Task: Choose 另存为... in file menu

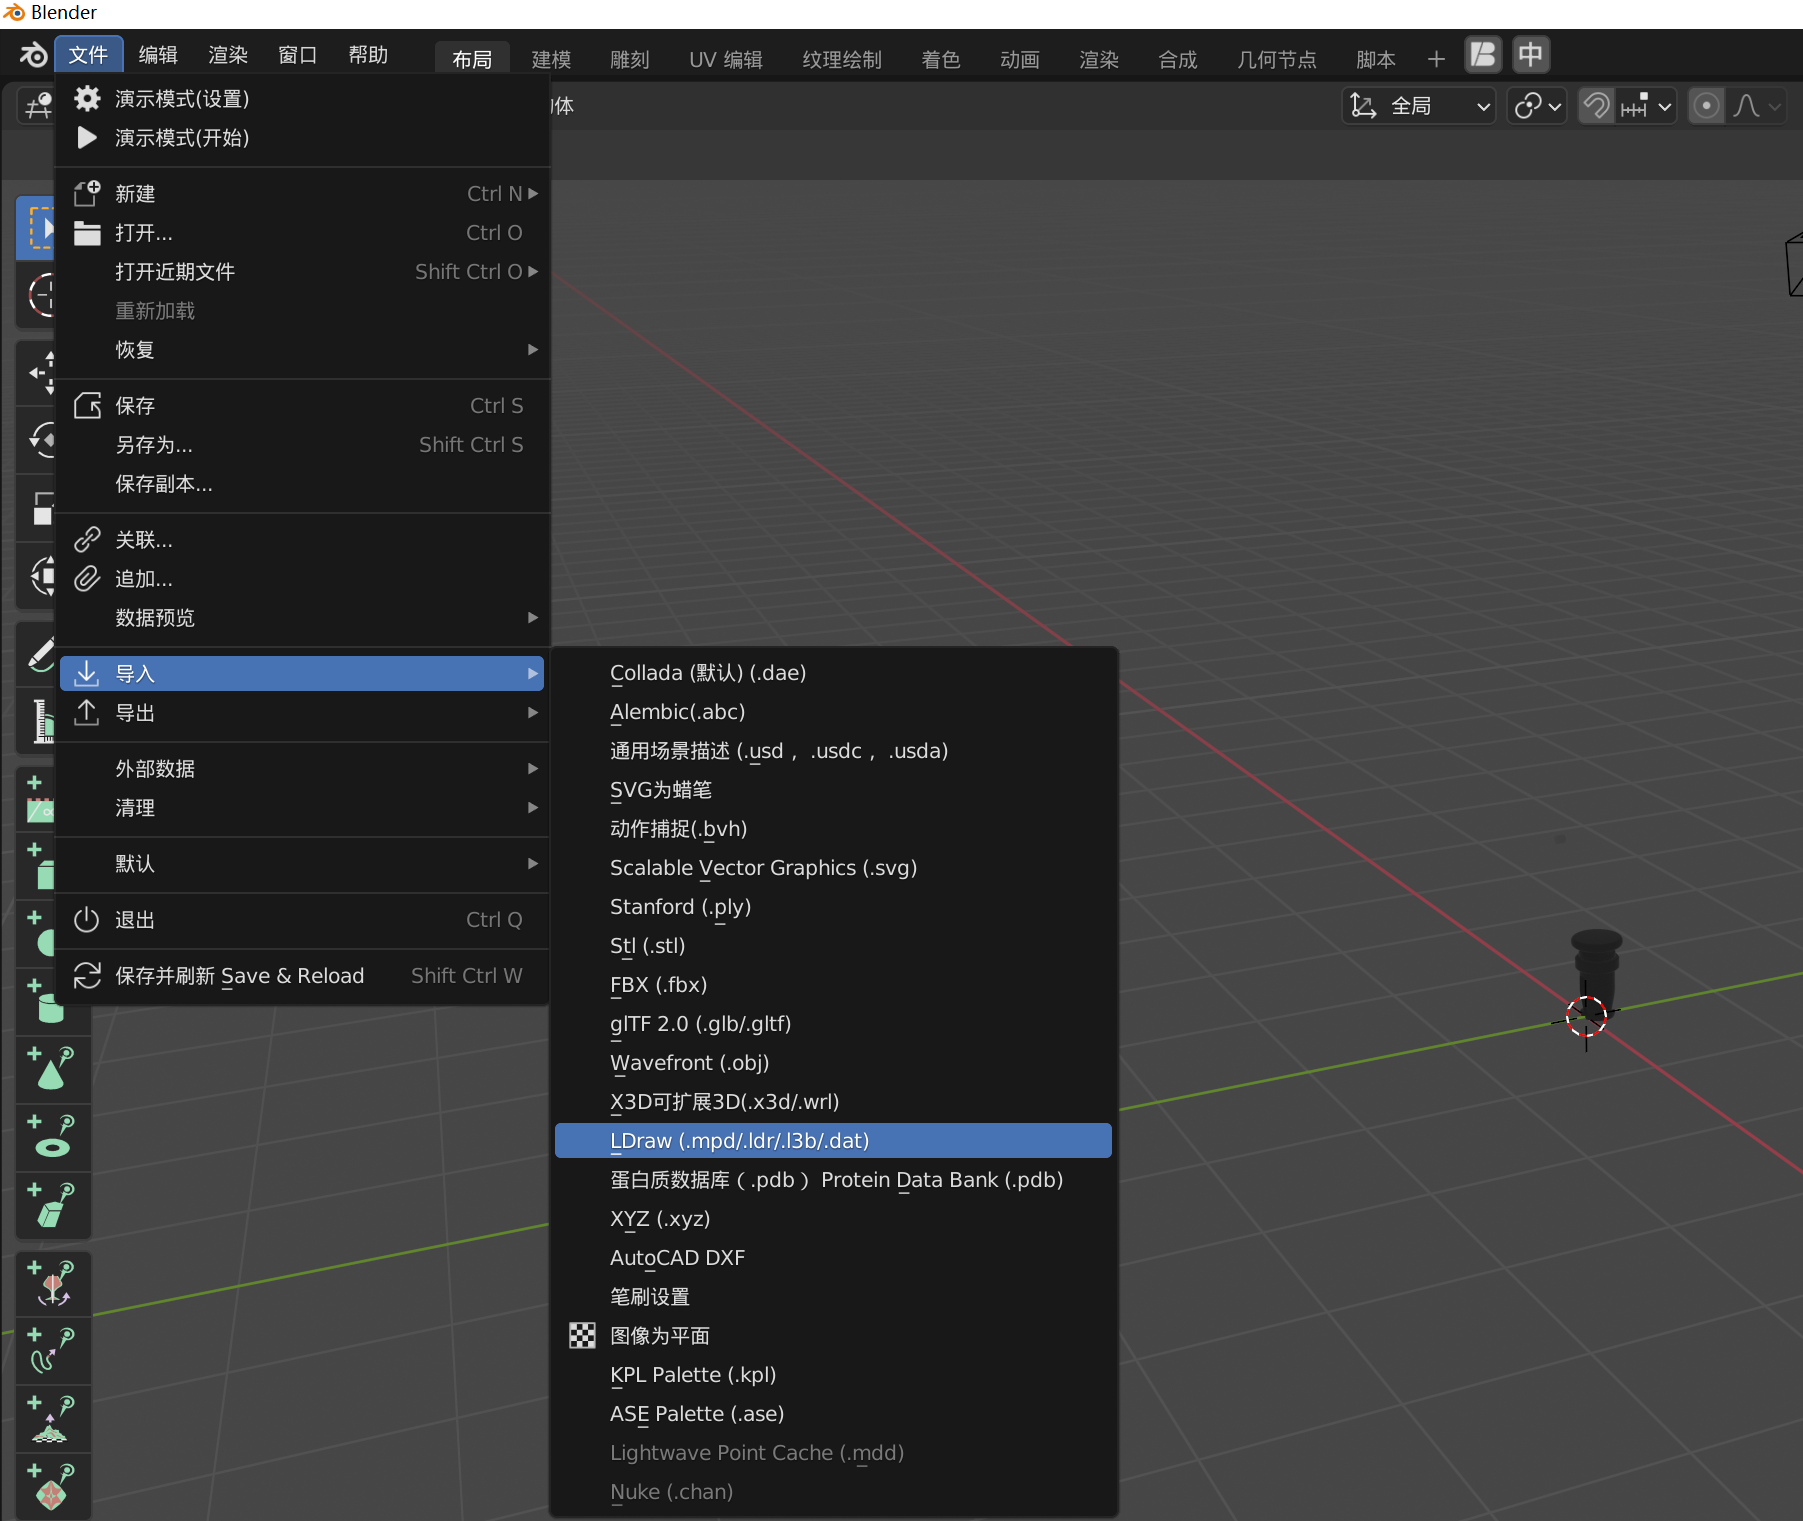Action: [x=302, y=444]
